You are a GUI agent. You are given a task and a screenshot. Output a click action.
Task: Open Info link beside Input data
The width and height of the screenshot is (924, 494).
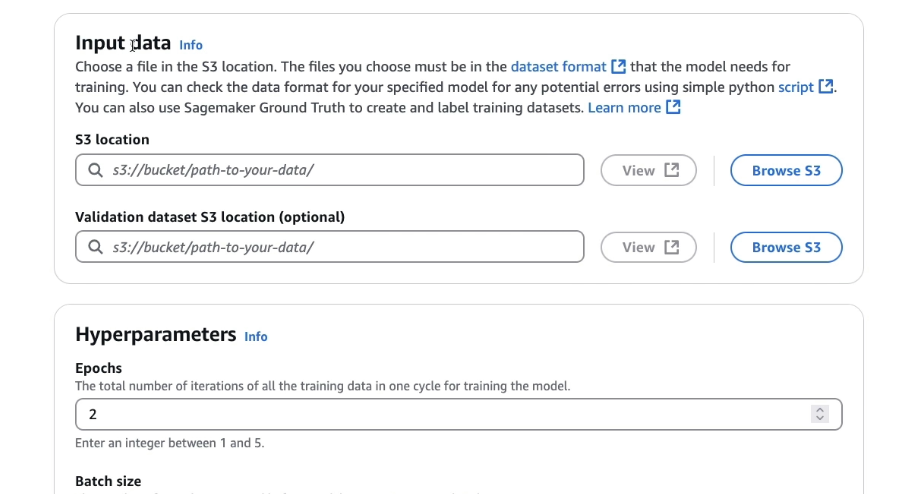pyautogui.click(x=190, y=45)
